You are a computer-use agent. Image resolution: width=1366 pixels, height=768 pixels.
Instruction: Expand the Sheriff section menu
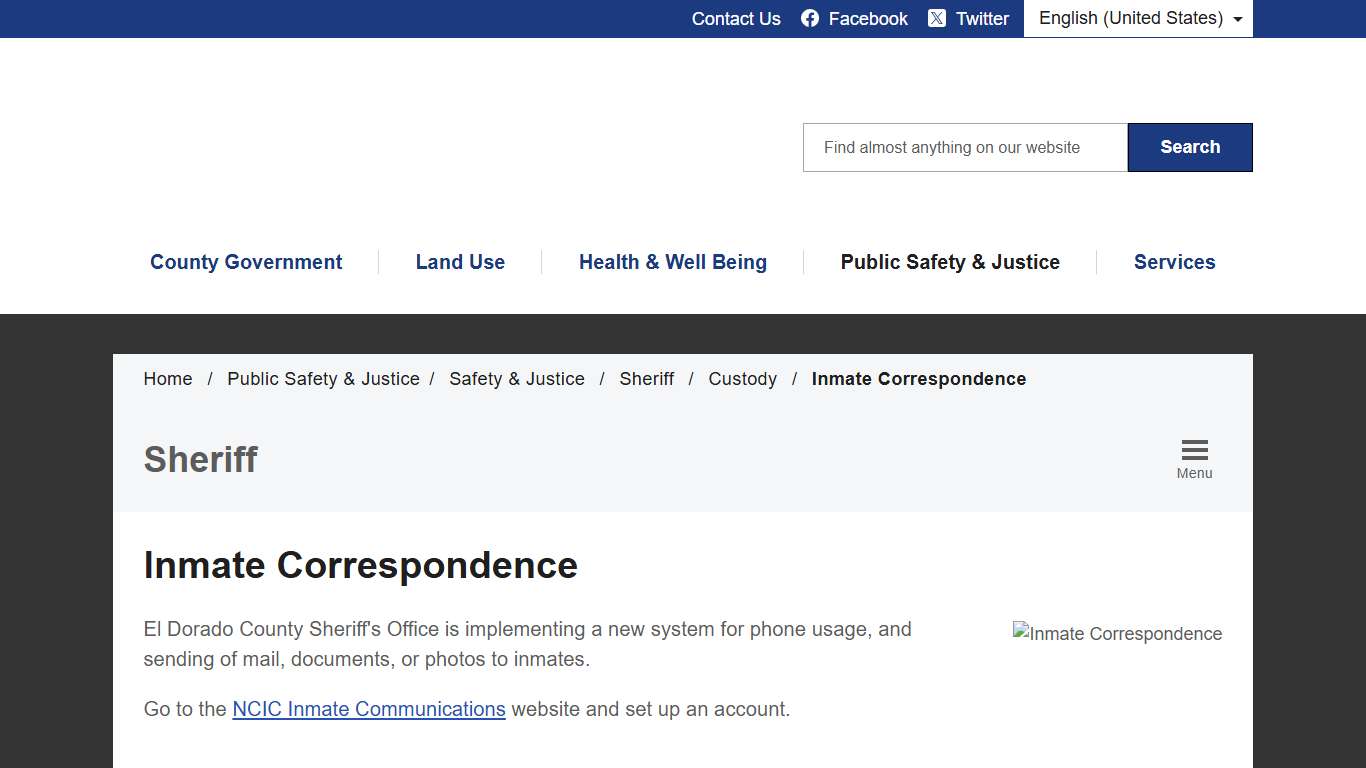[1194, 457]
